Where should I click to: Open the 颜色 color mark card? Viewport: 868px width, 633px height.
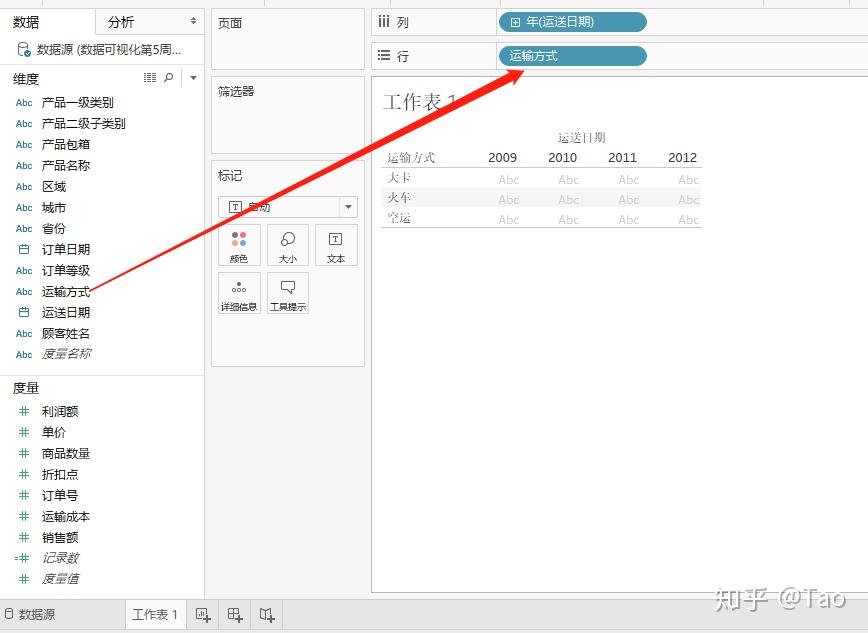click(x=239, y=245)
